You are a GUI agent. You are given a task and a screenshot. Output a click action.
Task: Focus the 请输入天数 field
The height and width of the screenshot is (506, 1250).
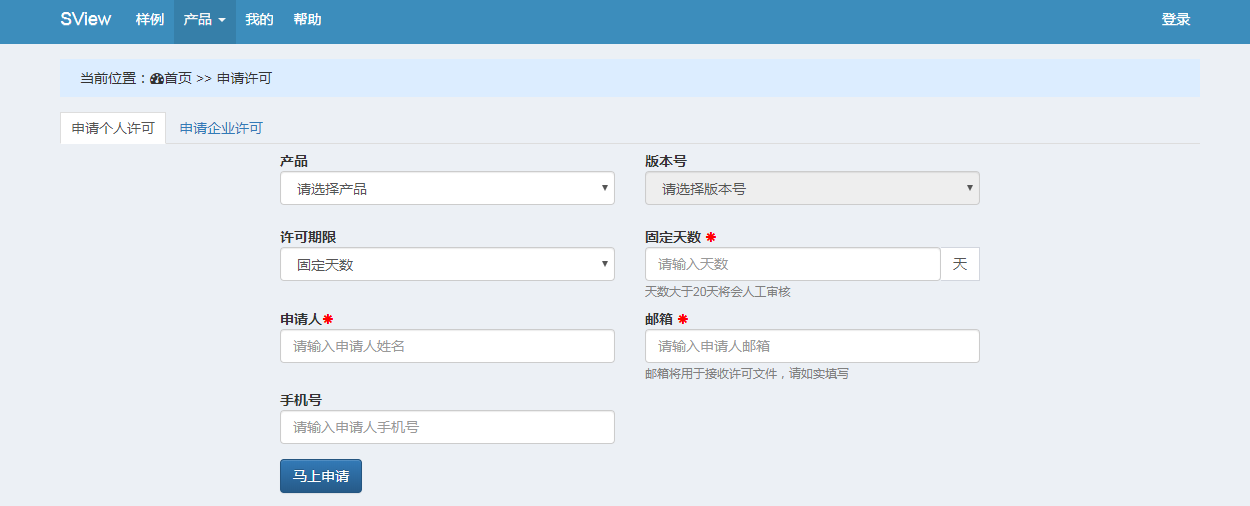click(x=793, y=264)
